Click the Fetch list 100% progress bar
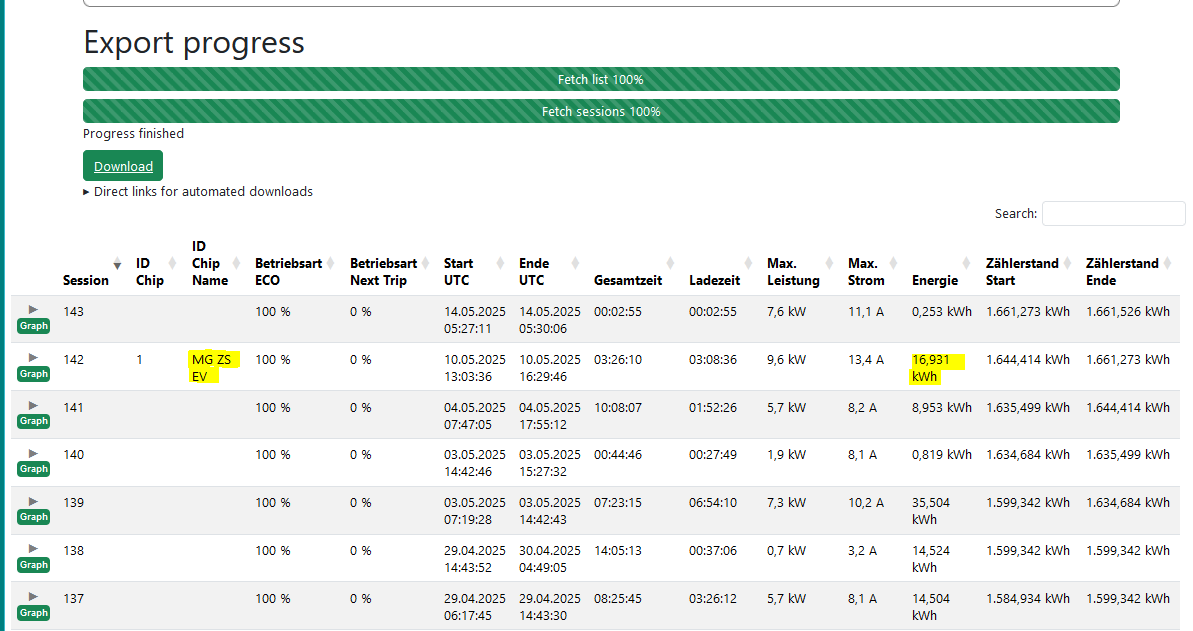 pos(600,79)
